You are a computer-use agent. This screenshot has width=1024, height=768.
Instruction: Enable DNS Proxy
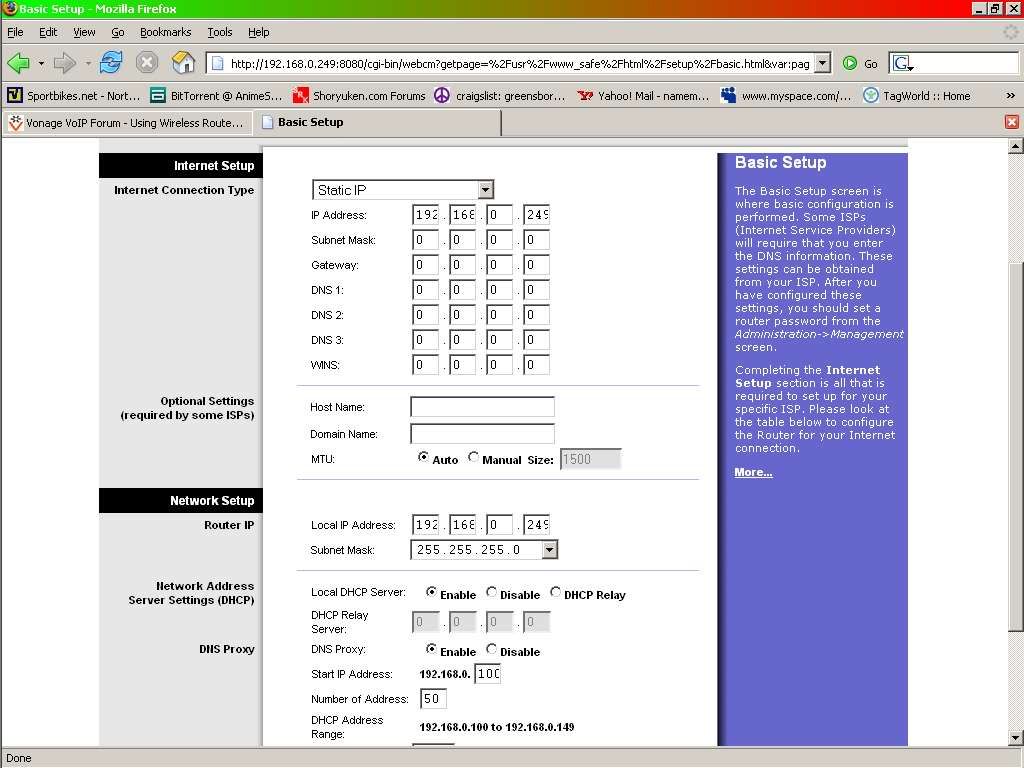[x=431, y=649]
